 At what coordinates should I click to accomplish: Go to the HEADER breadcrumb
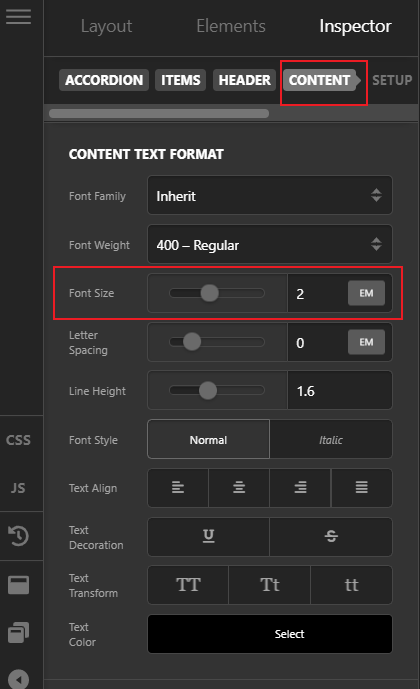click(x=244, y=80)
